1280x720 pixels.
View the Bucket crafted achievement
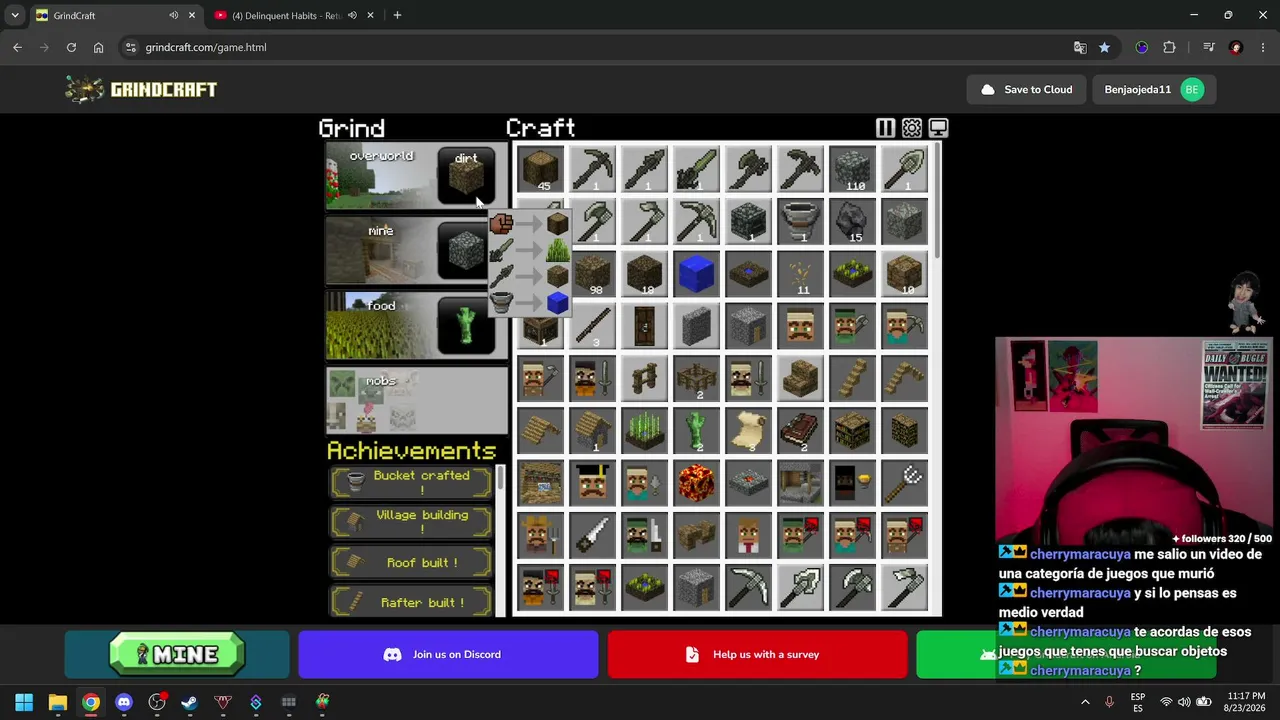pyautogui.click(x=411, y=482)
